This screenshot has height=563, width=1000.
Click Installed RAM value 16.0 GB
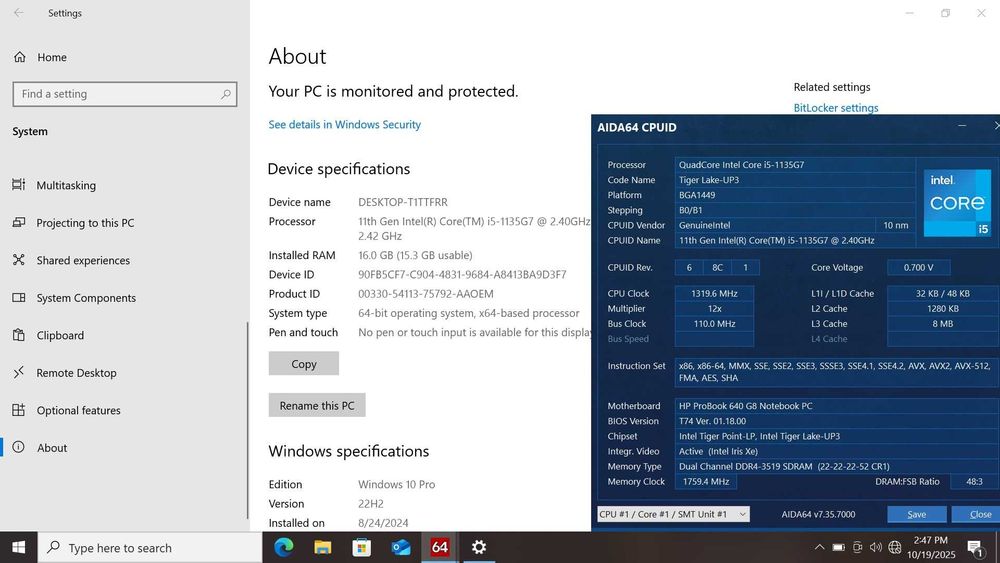pos(415,255)
